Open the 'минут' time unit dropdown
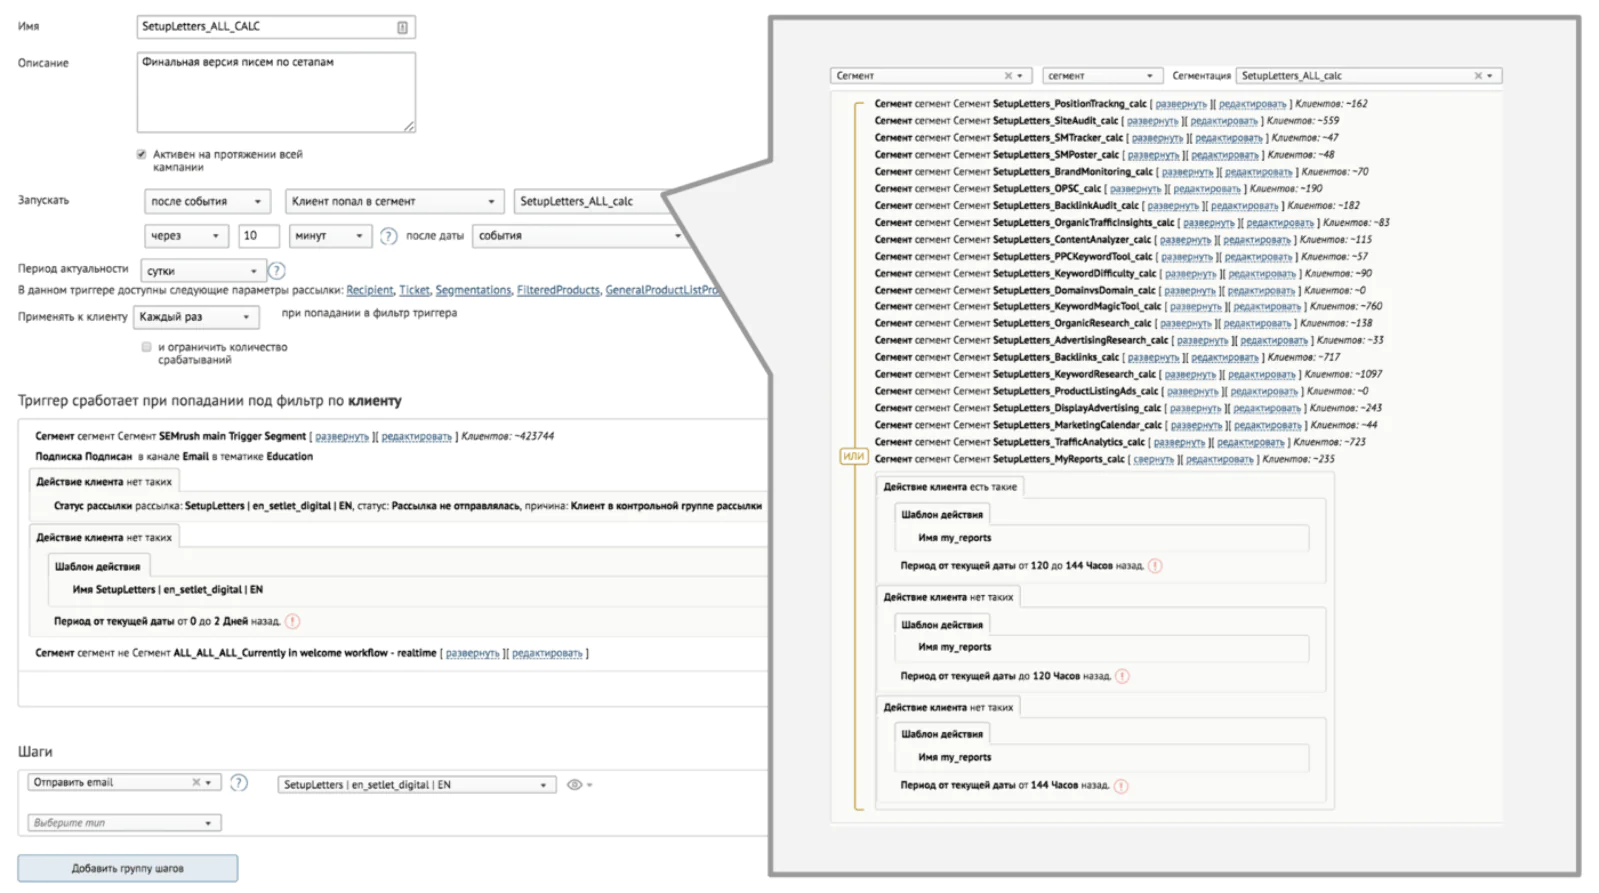 330,236
